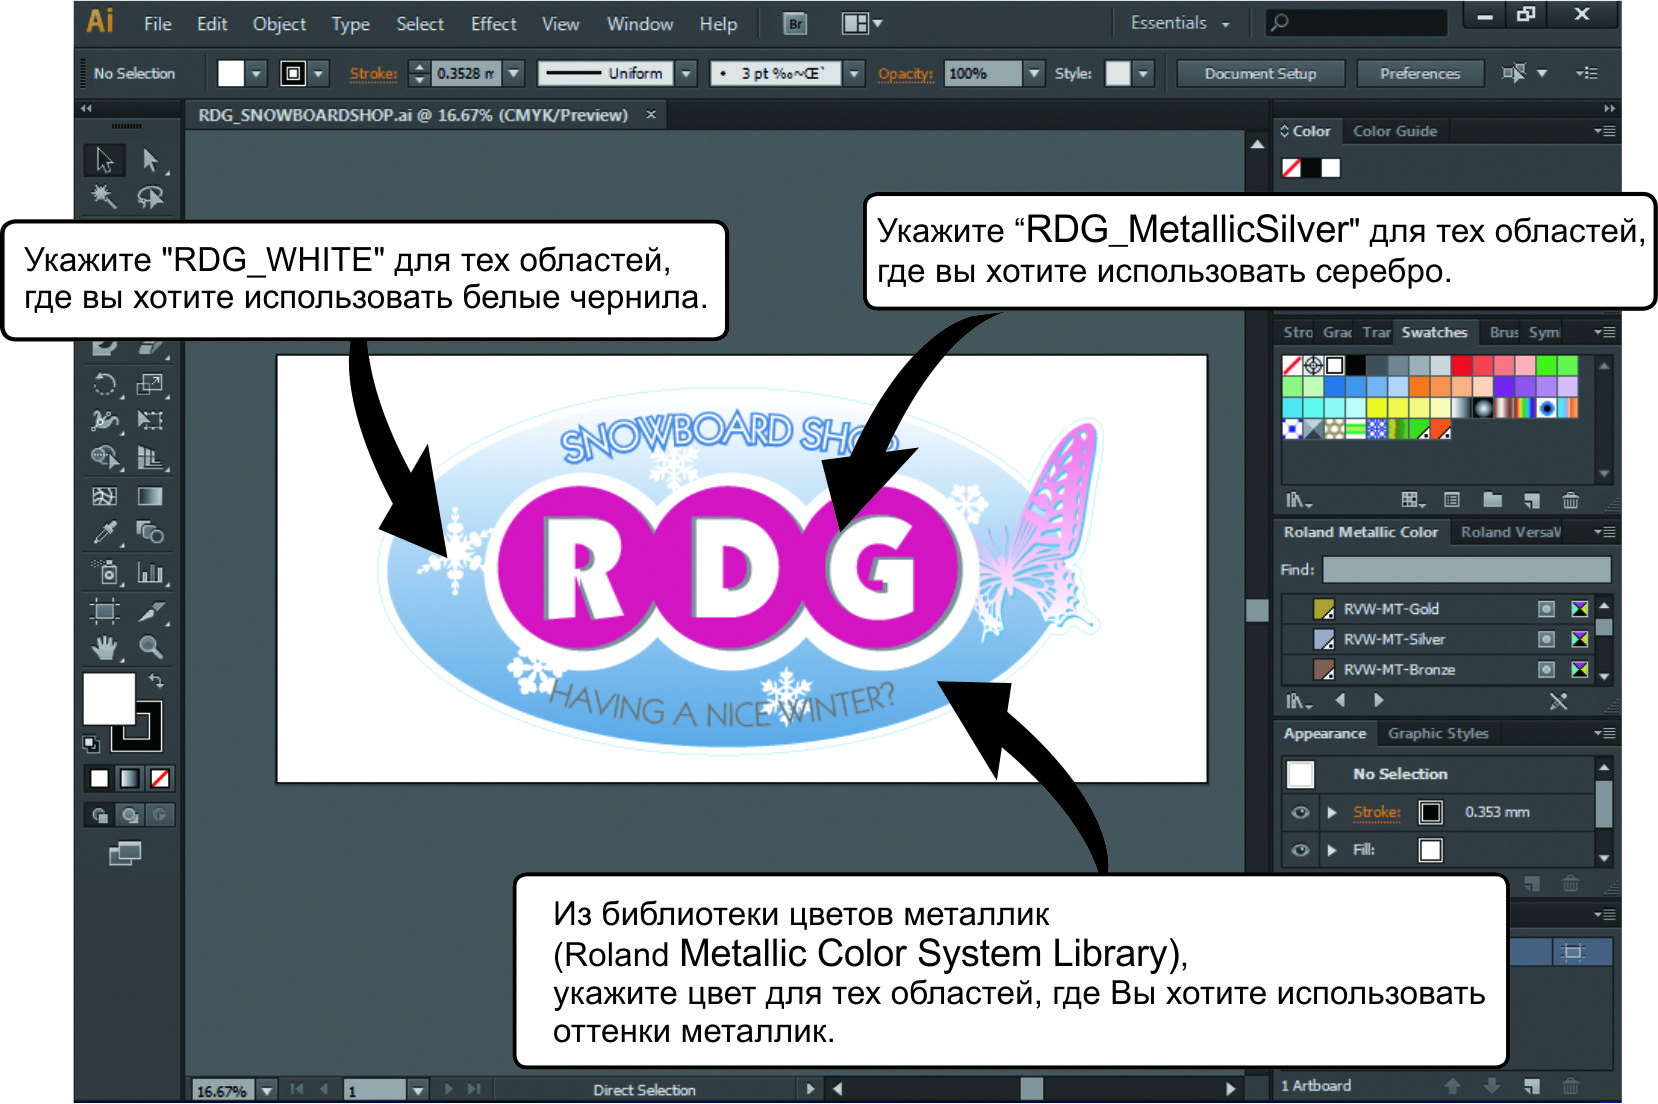This screenshot has width=1658, height=1104.
Task: Select the Mesh tool
Action: [104, 496]
